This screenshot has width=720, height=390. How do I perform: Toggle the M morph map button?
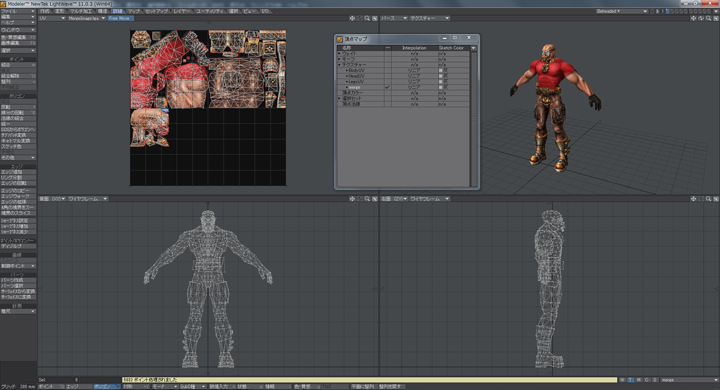pyautogui.click(x=639, y=380)
